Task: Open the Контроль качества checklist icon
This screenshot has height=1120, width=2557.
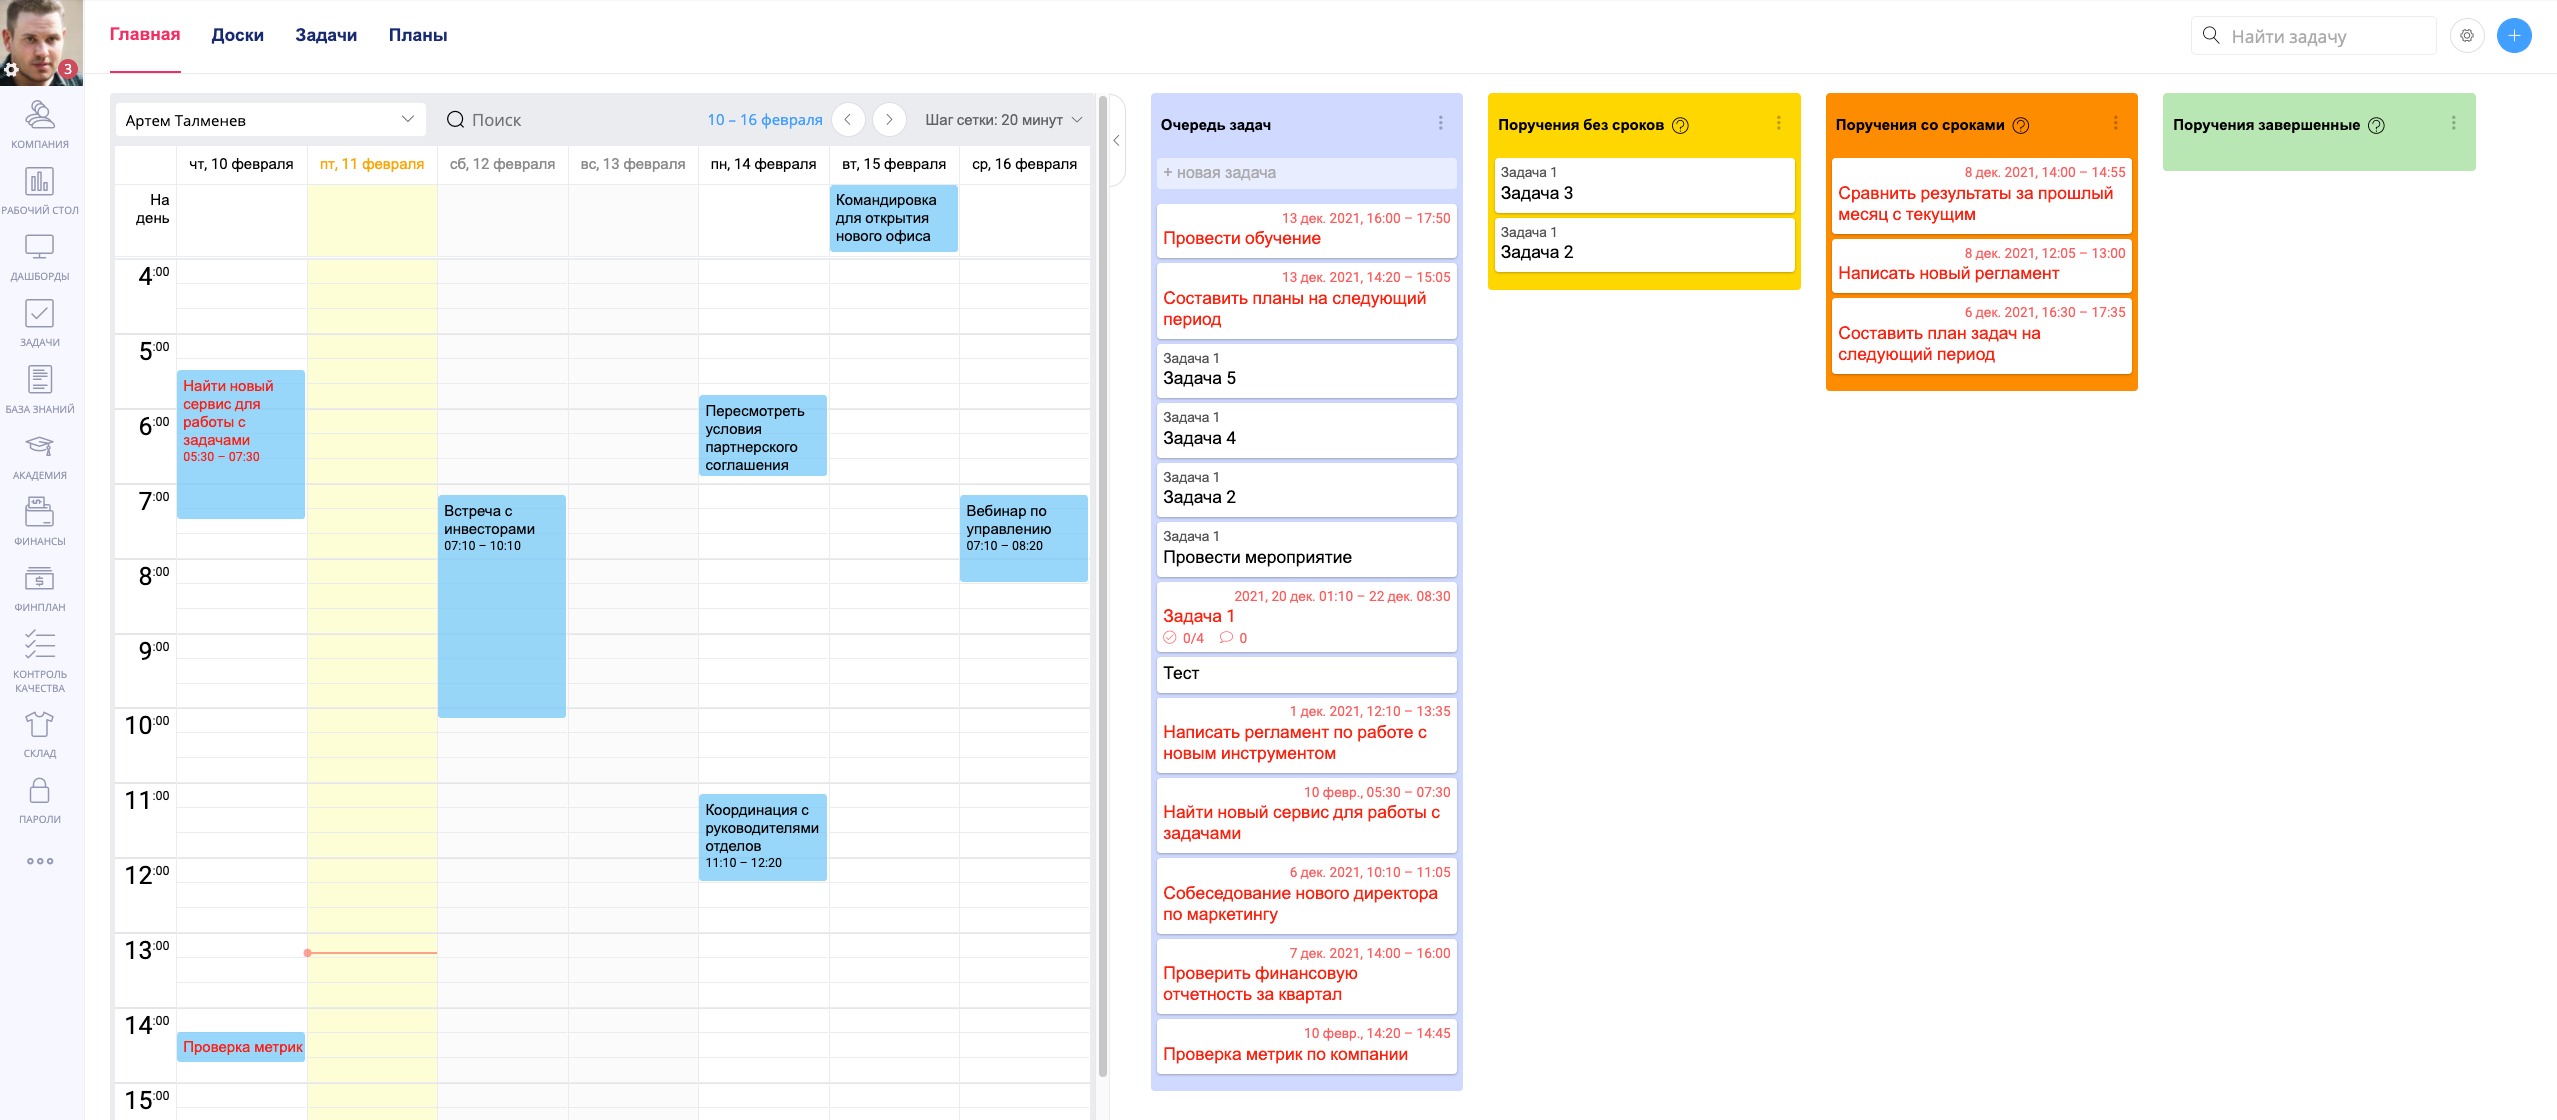Action: pos(39,645)
